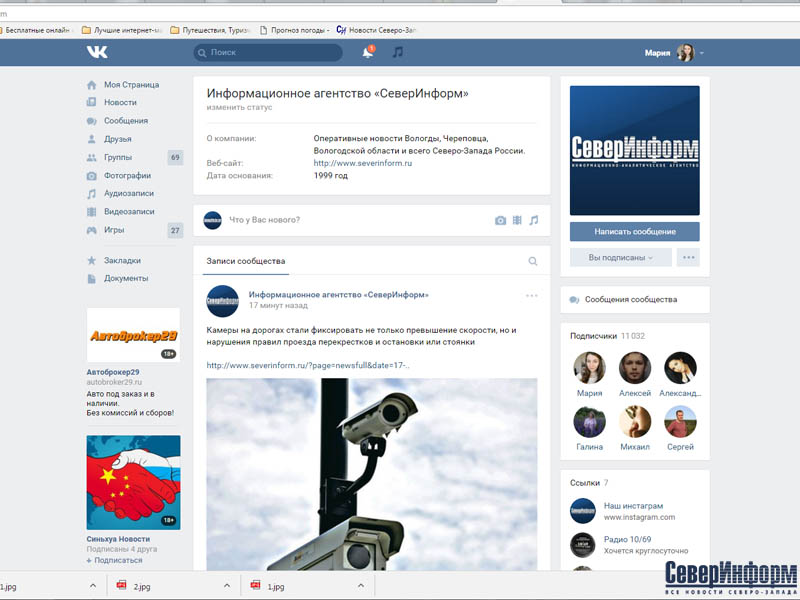Click the Что у Вас нового post field
Image resolution: width=800 pixels, height=600 pixels.
coord(340,220)
